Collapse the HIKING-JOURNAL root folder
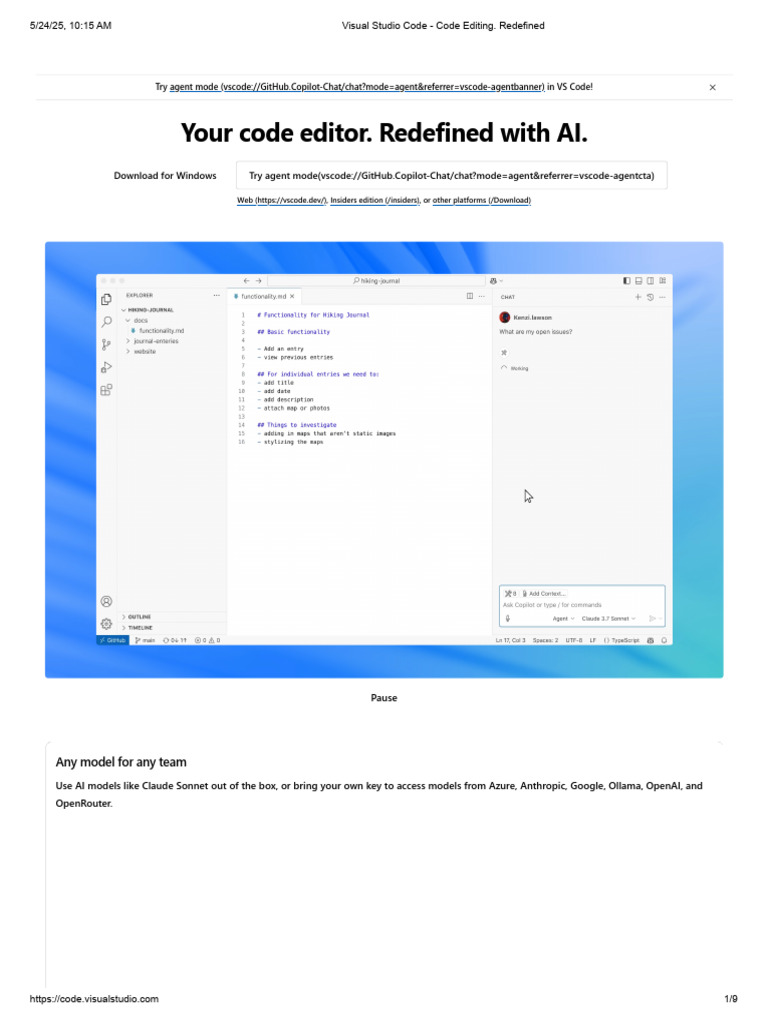This screenshot has height=1024, width=768. click(147, 310)
